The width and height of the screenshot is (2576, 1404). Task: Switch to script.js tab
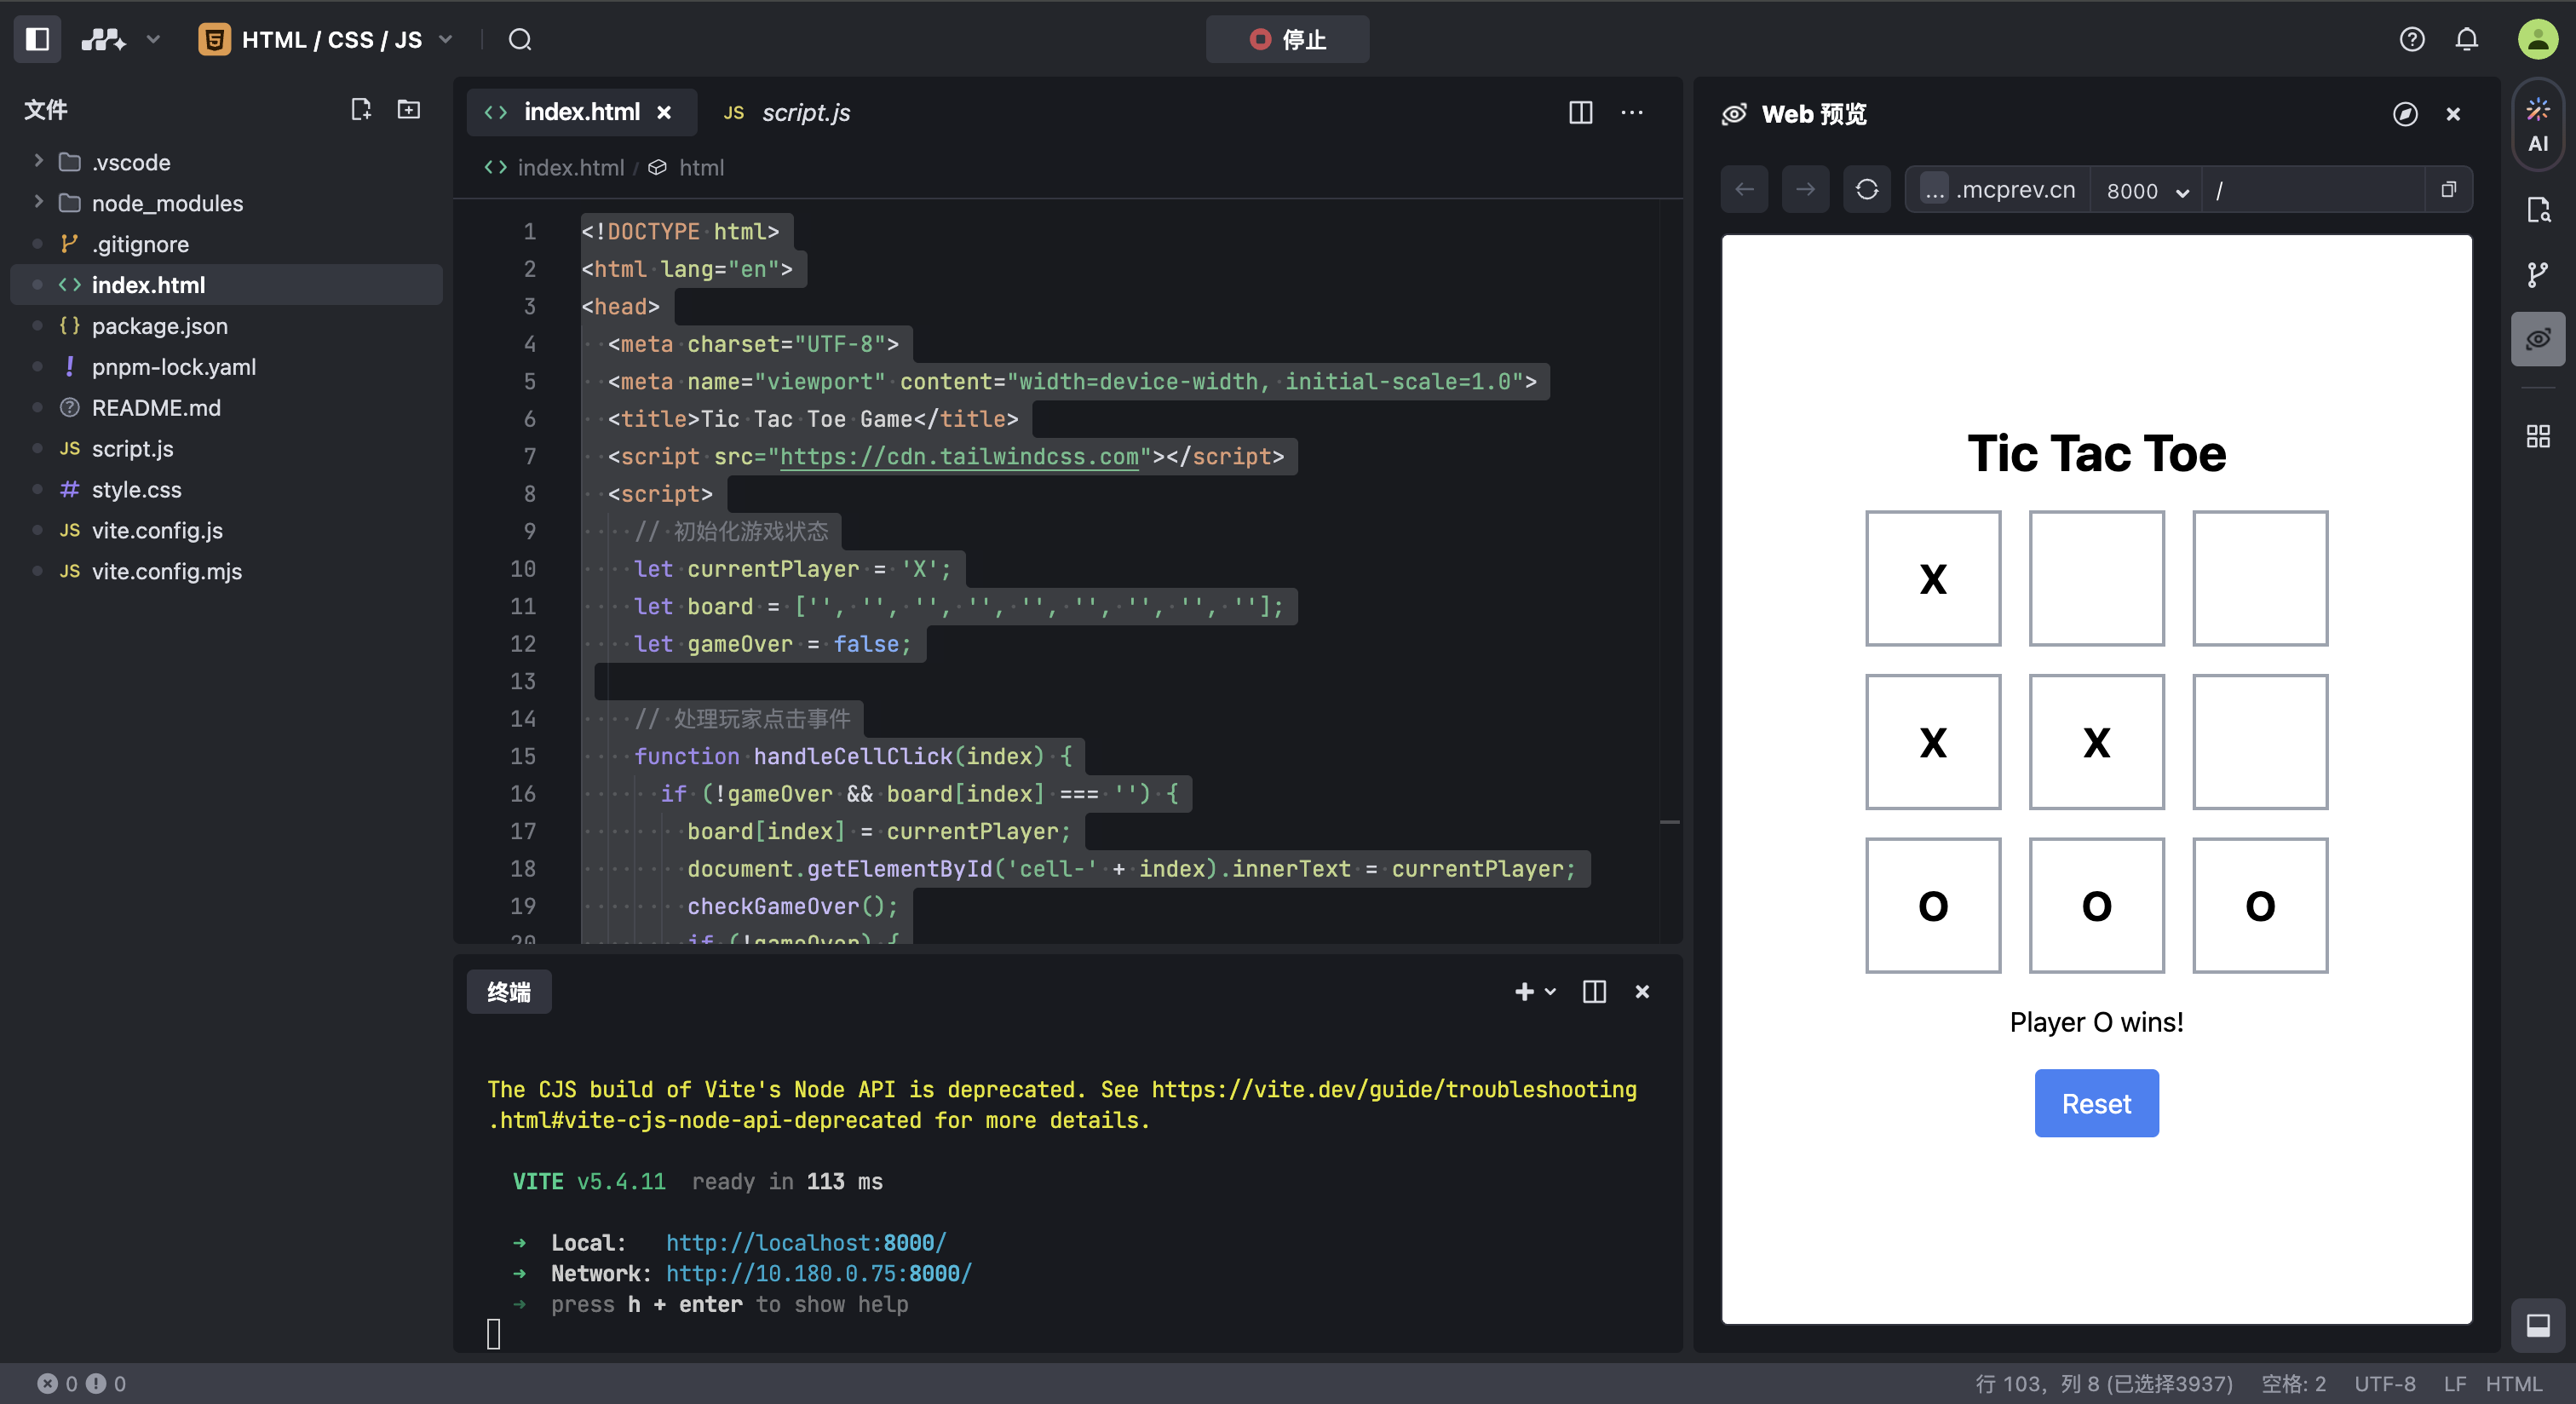click(789, 112)
